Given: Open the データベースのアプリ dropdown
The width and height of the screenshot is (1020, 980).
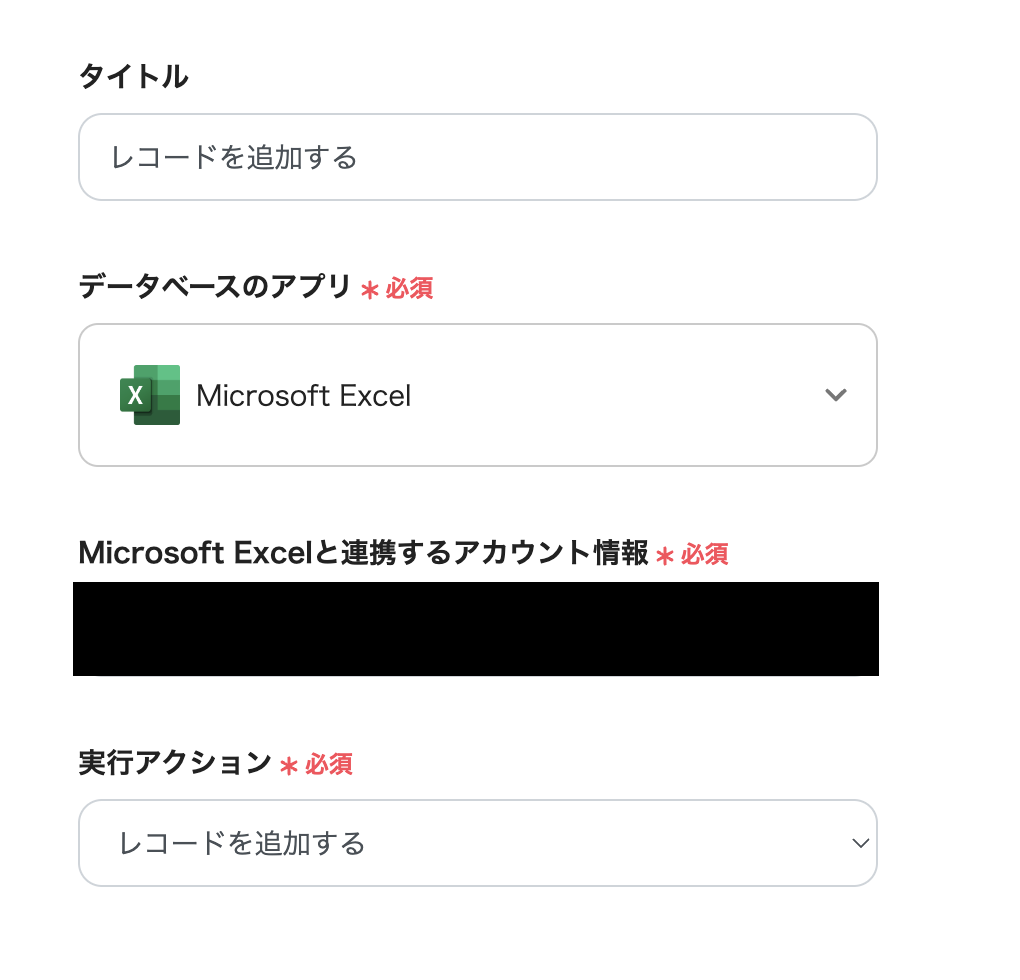Looking at the screenshot, I should [x=477, y=395].
